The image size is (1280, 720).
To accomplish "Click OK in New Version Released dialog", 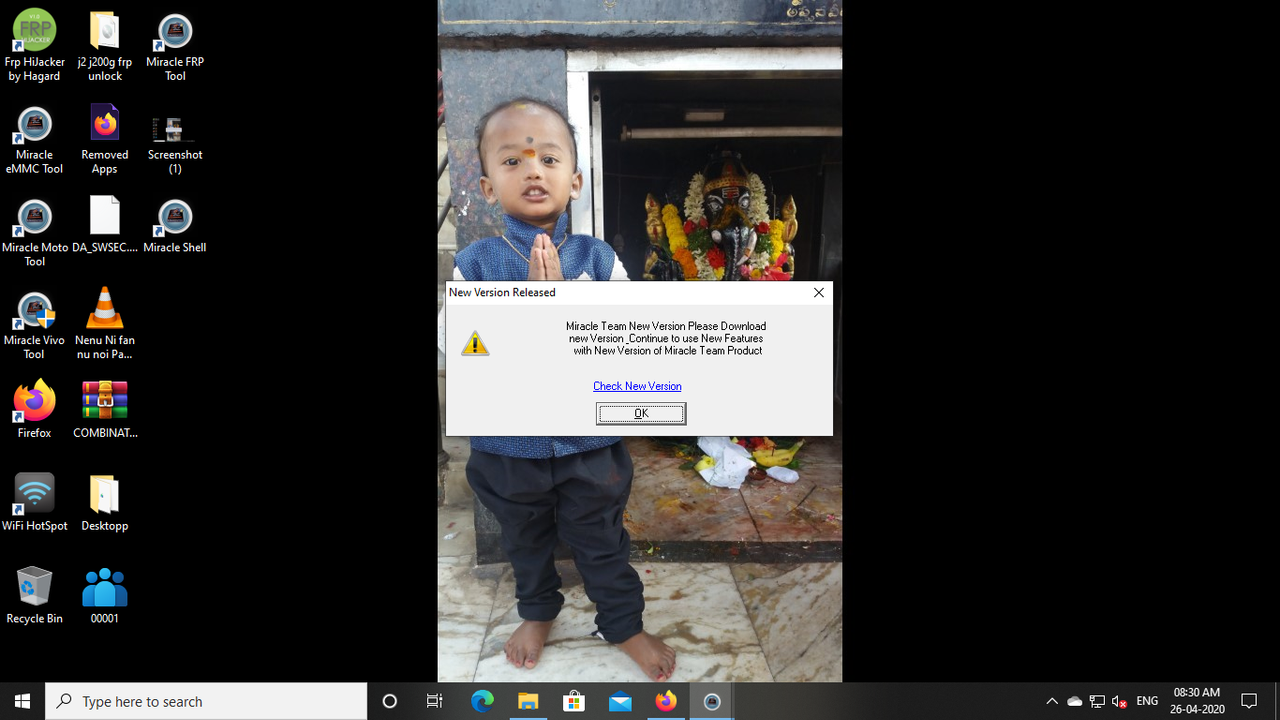I will pyautogui.click(x=641, y=413).
